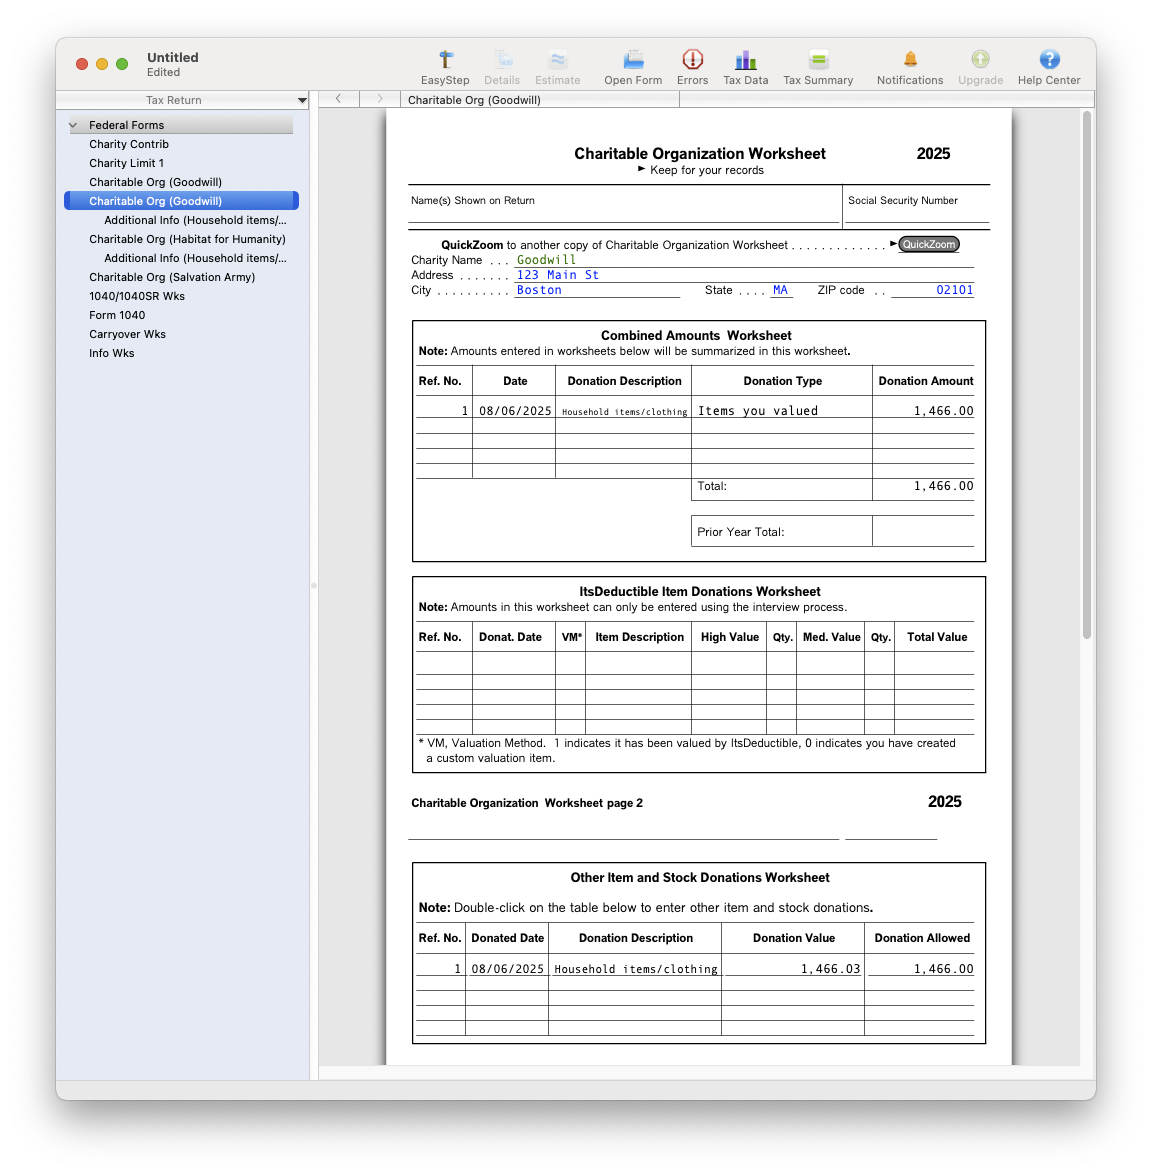Open Charitable Org (Salvation Army) worksheet
This screenshot has height=1174, width=1152.
coord(172,277)
